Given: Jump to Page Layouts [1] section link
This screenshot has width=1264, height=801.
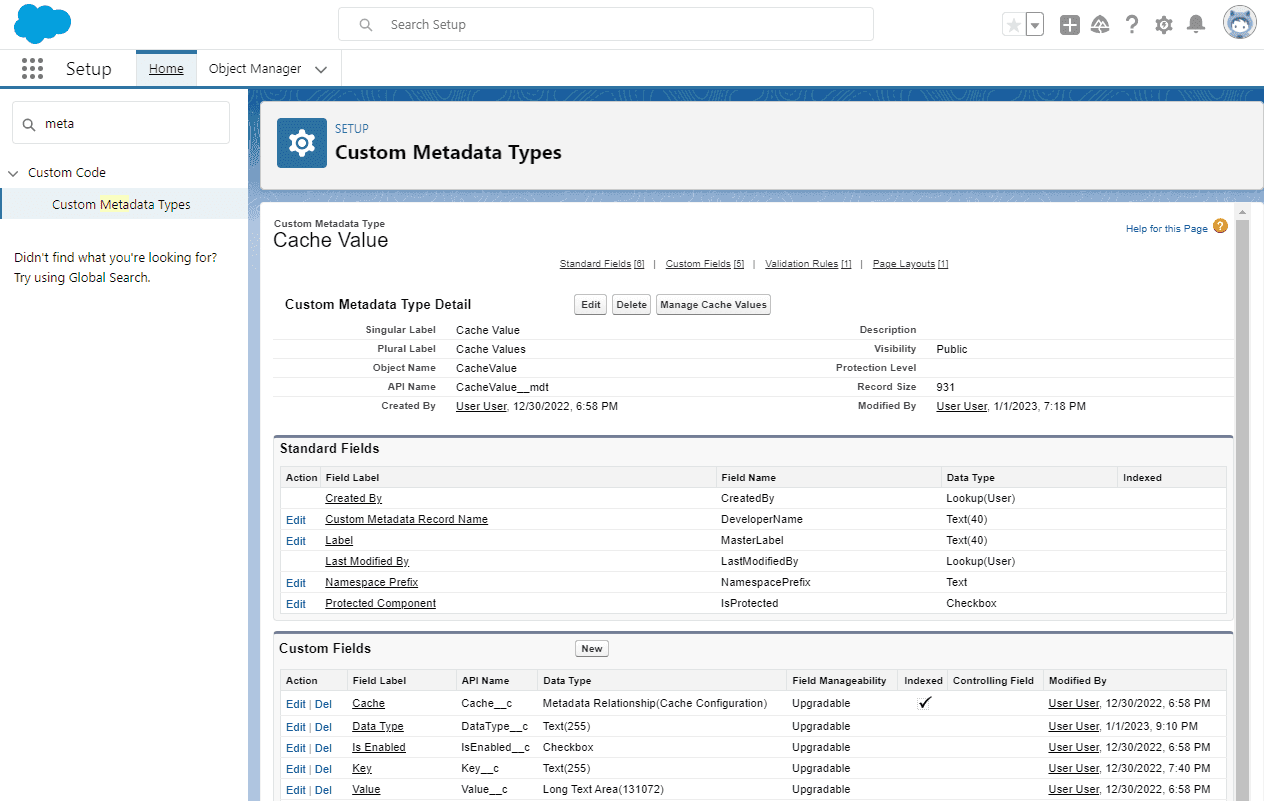Looking at the screenshot, I should point(910,264).
